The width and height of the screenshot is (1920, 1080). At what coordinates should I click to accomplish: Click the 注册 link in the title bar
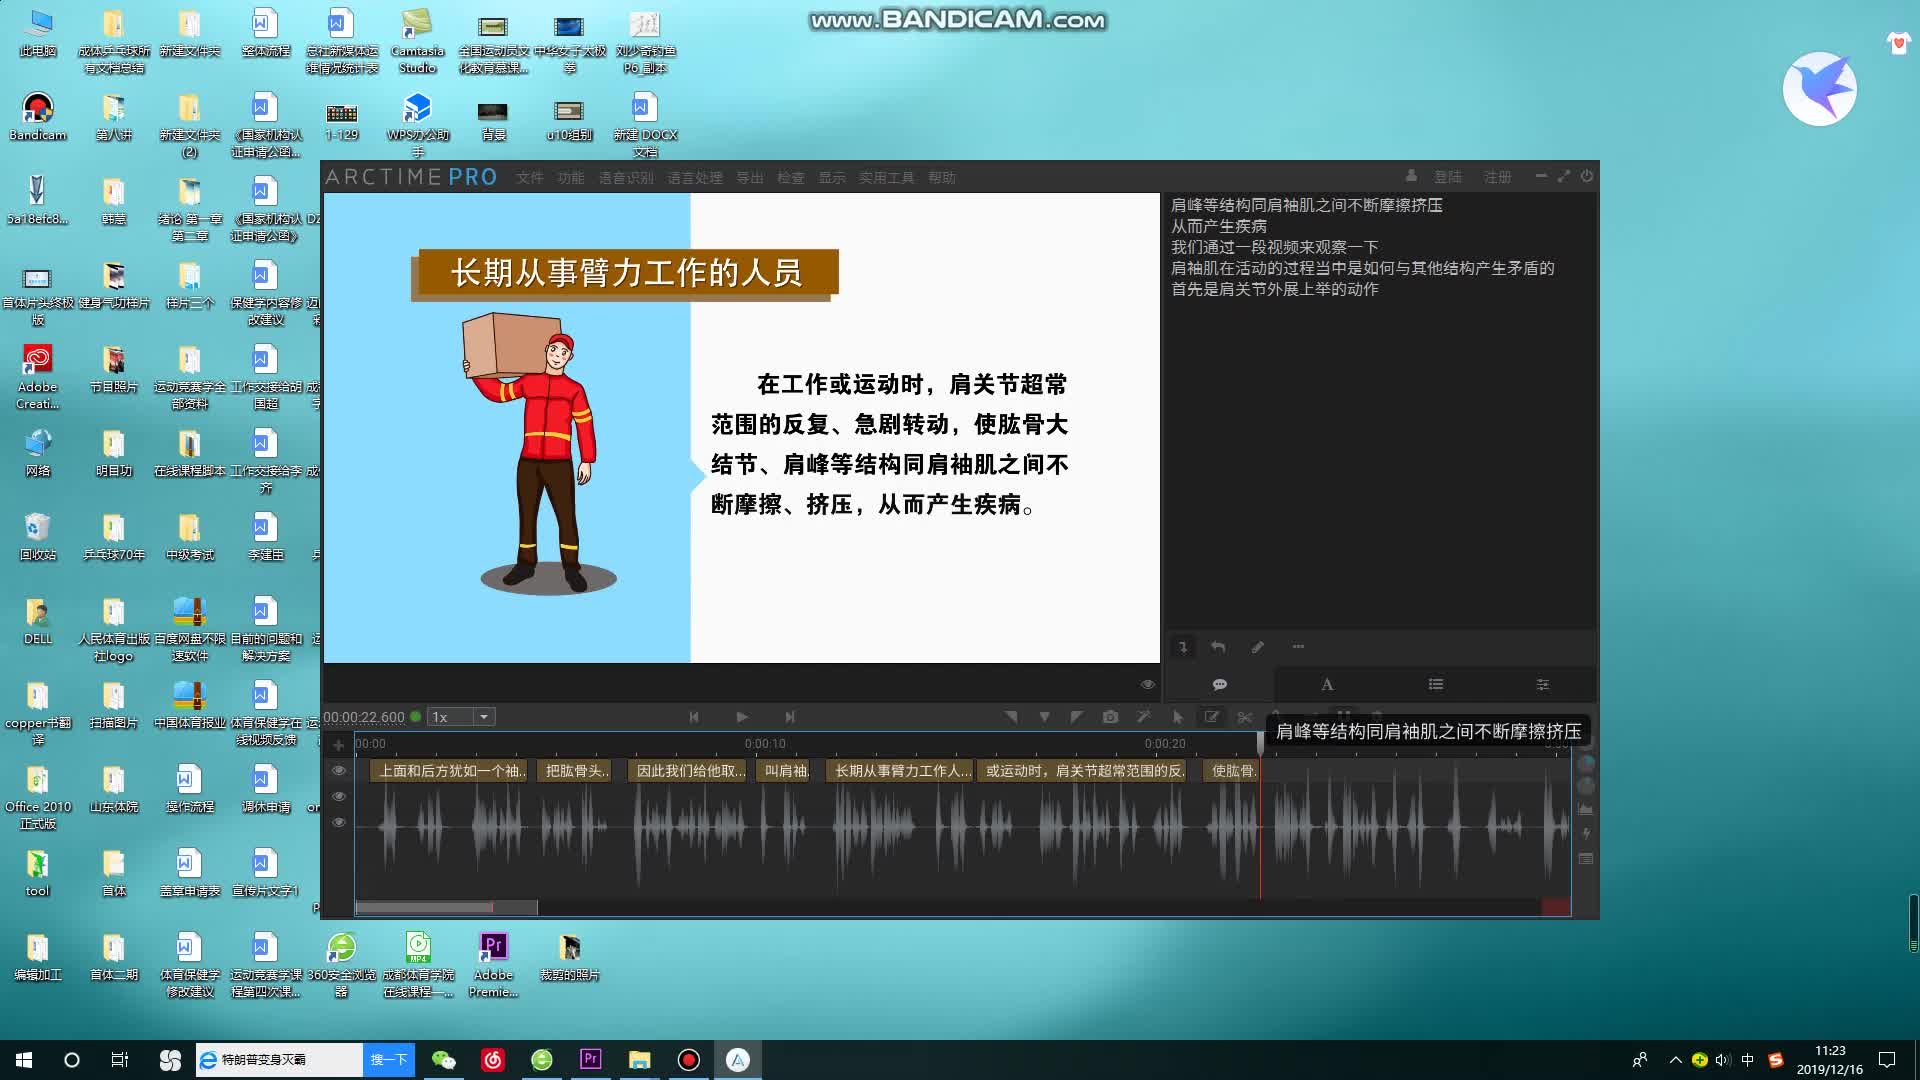pyautogui.click(x=1497, y=177)
